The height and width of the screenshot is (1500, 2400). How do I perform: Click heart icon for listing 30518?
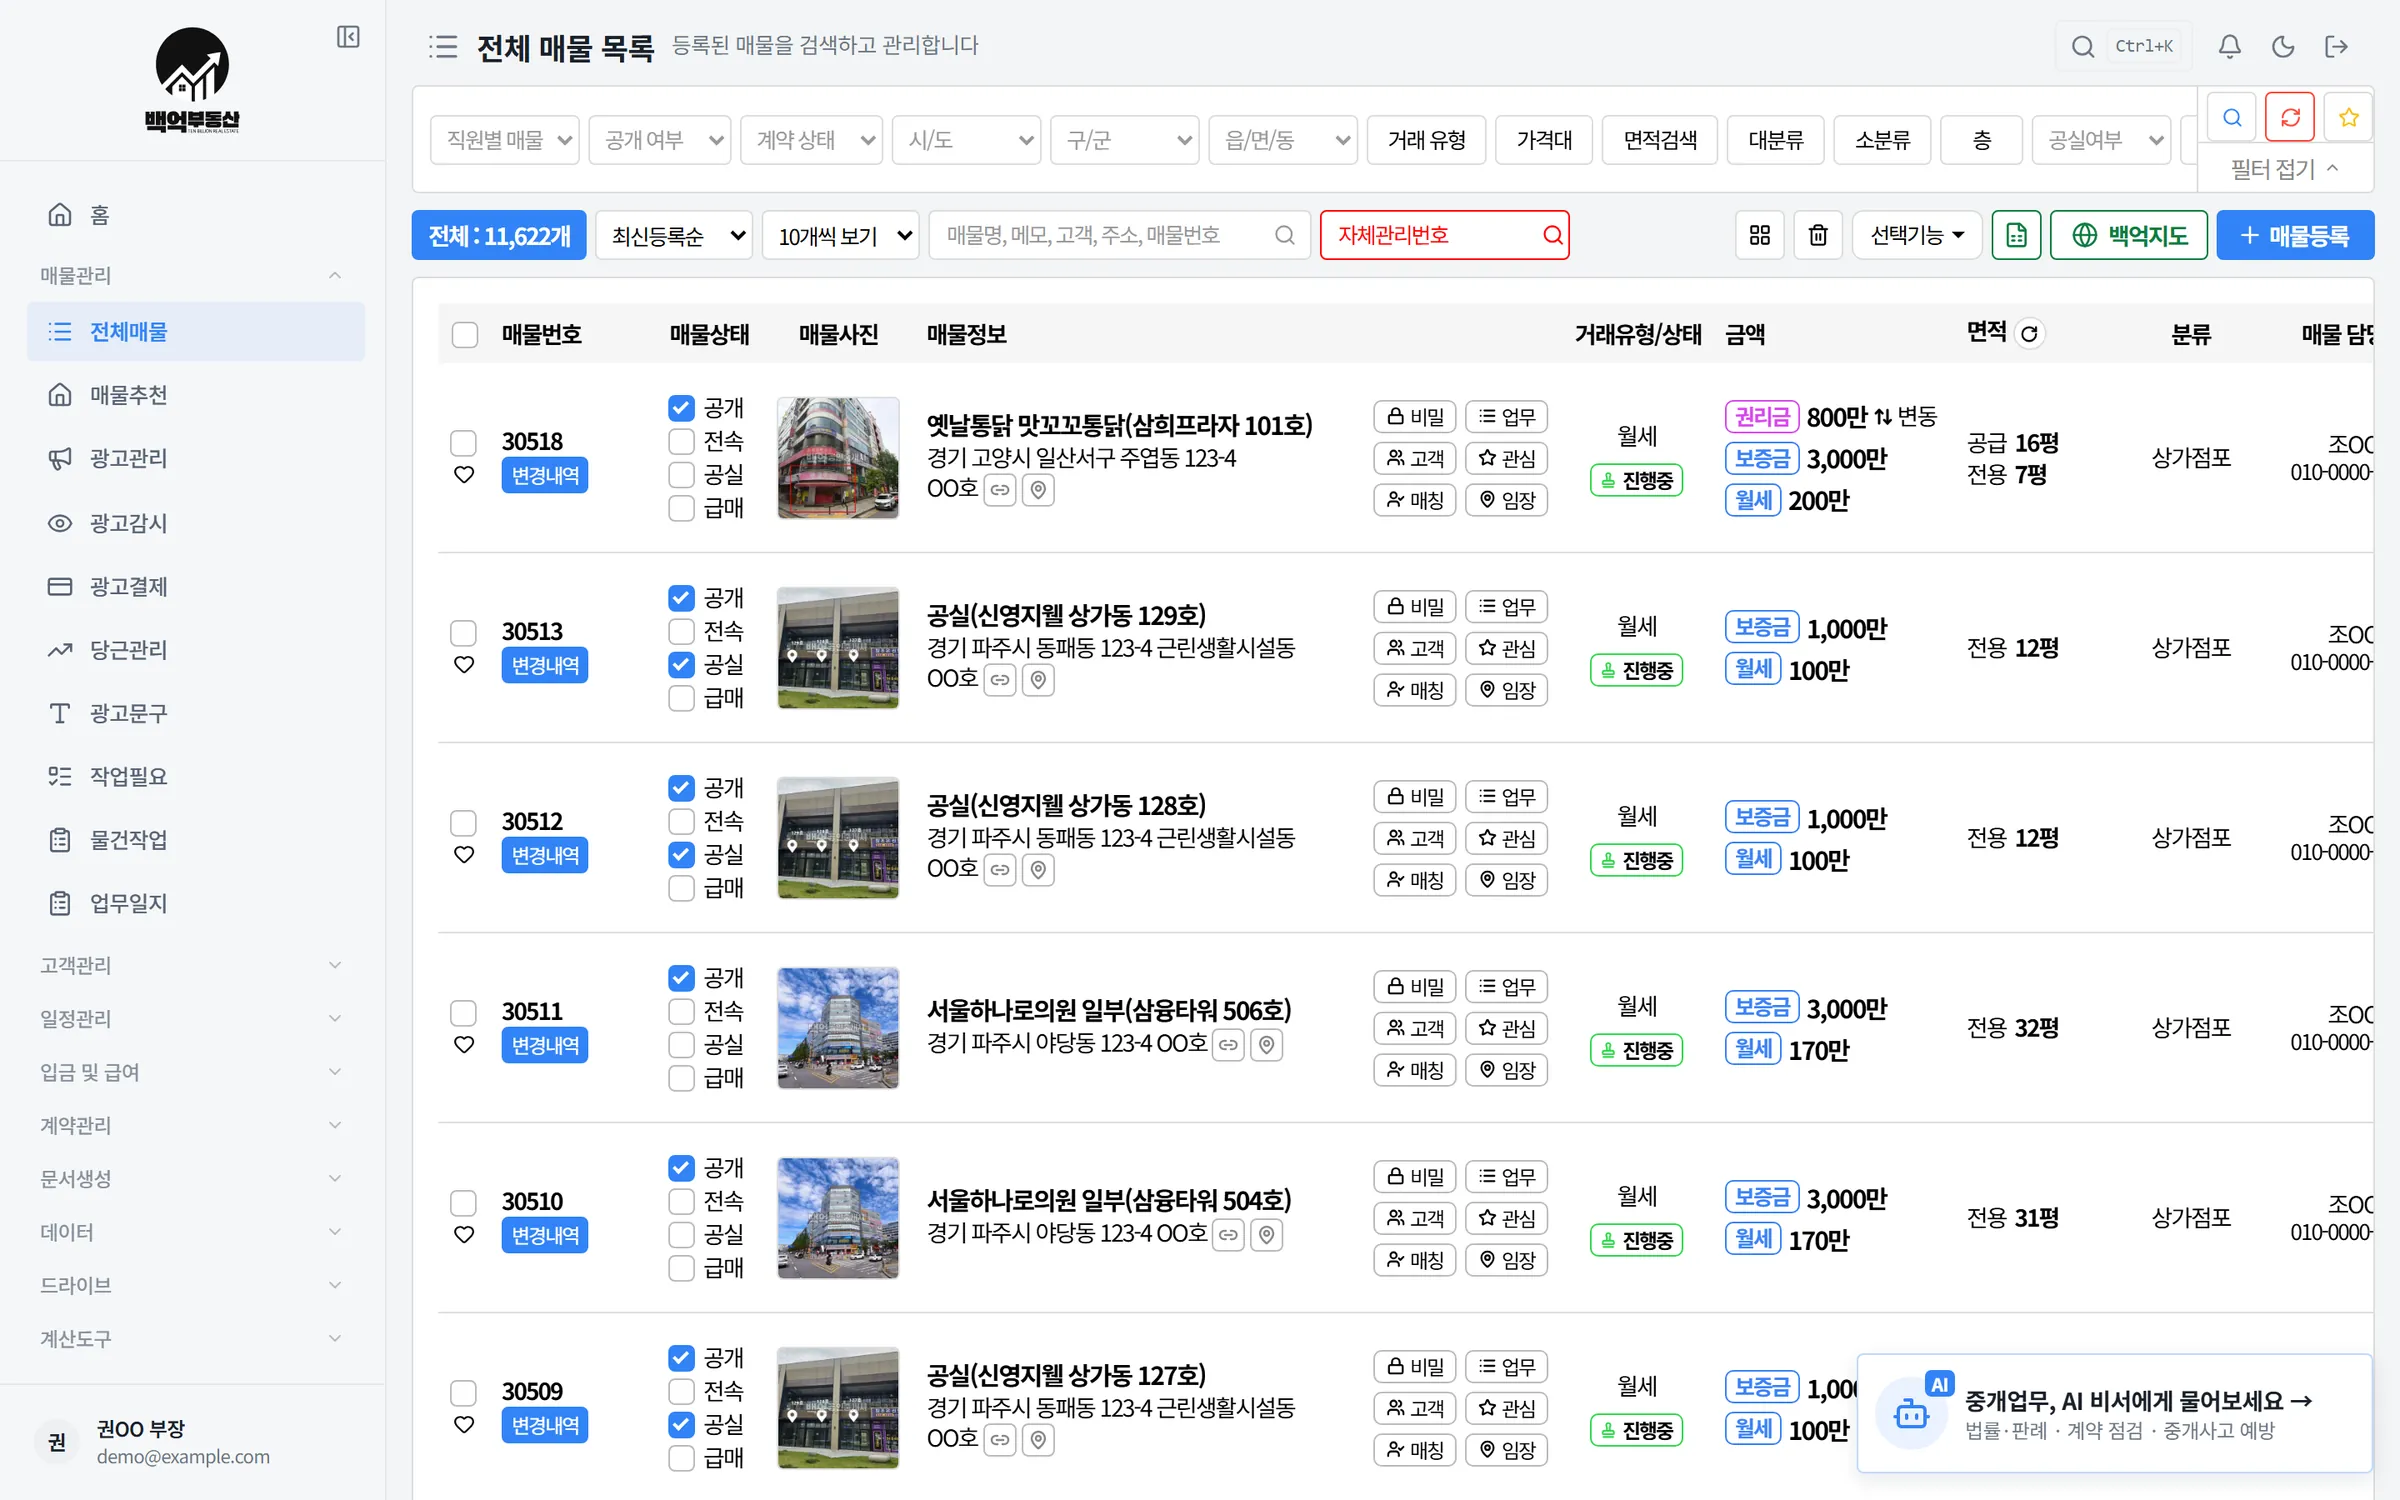point(464,475)
